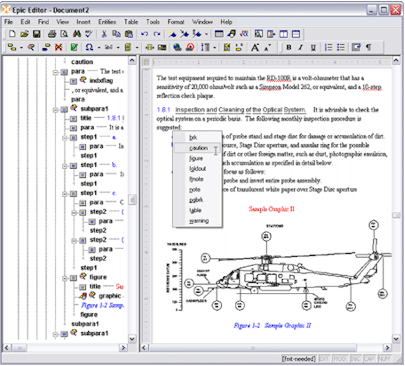Image resolution: width=405 pixels, height=366 pixels.
Task: Collapse the subpara1 node above title 1.8.1
Action: pyautogui.click(x=56, y=109)
